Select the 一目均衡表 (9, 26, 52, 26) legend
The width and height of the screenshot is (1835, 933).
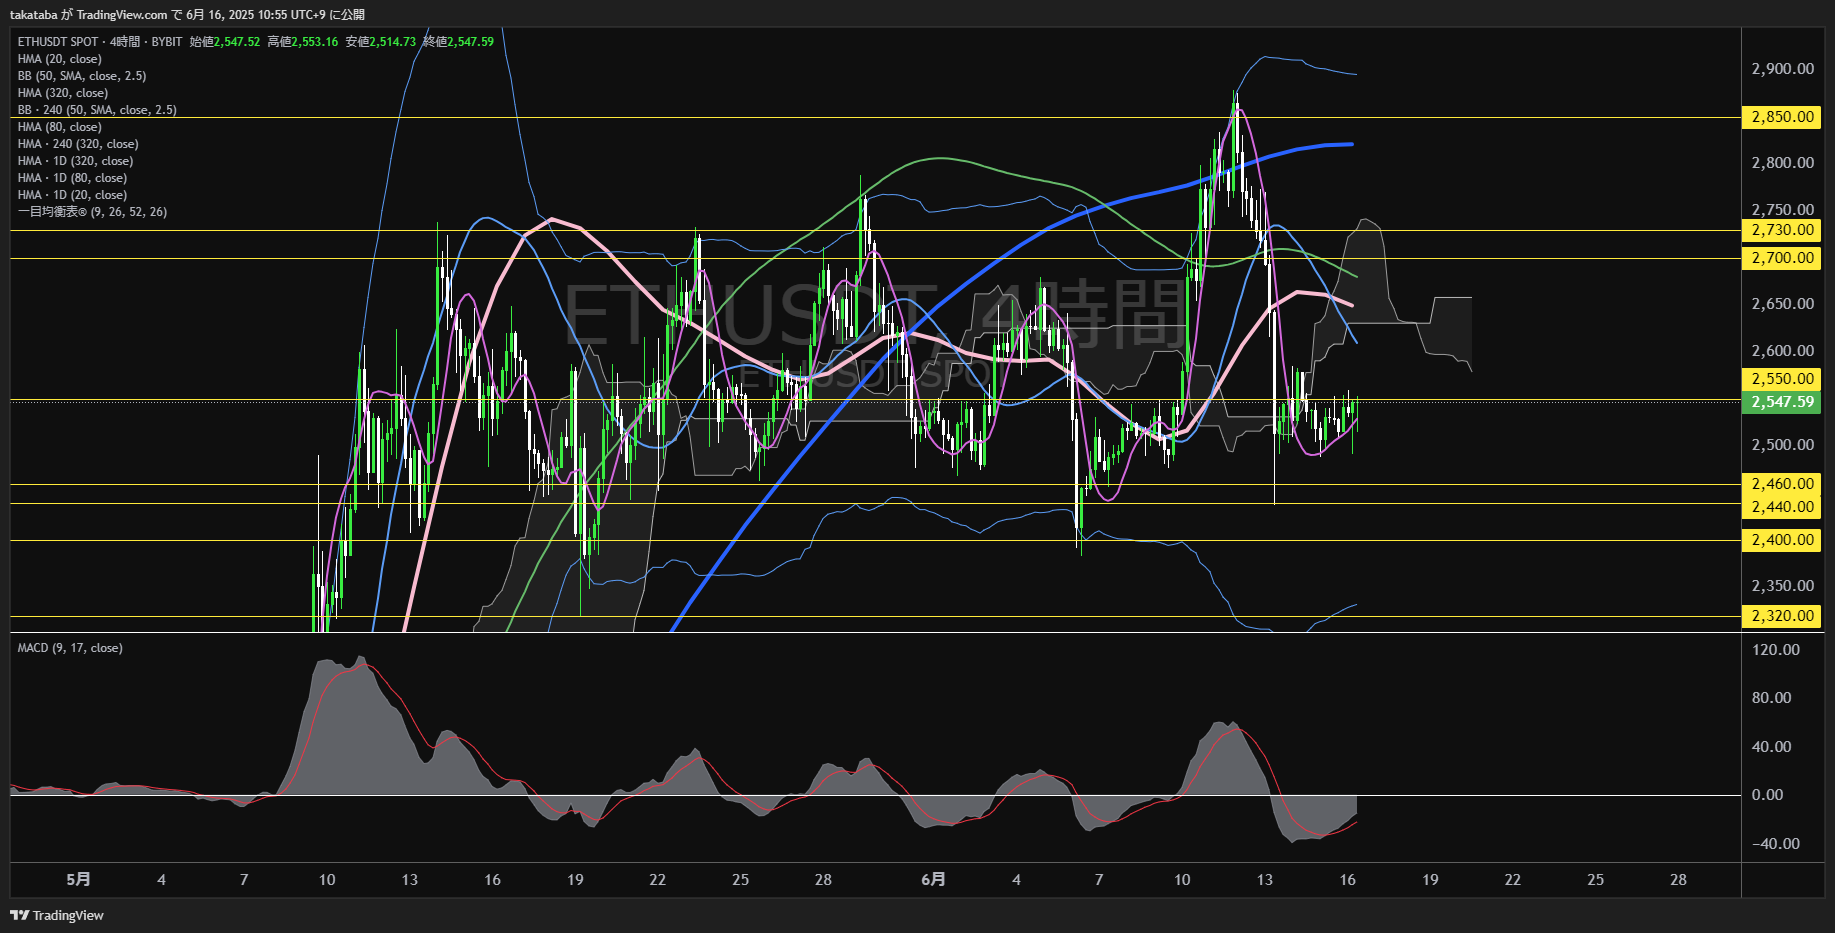92,212
